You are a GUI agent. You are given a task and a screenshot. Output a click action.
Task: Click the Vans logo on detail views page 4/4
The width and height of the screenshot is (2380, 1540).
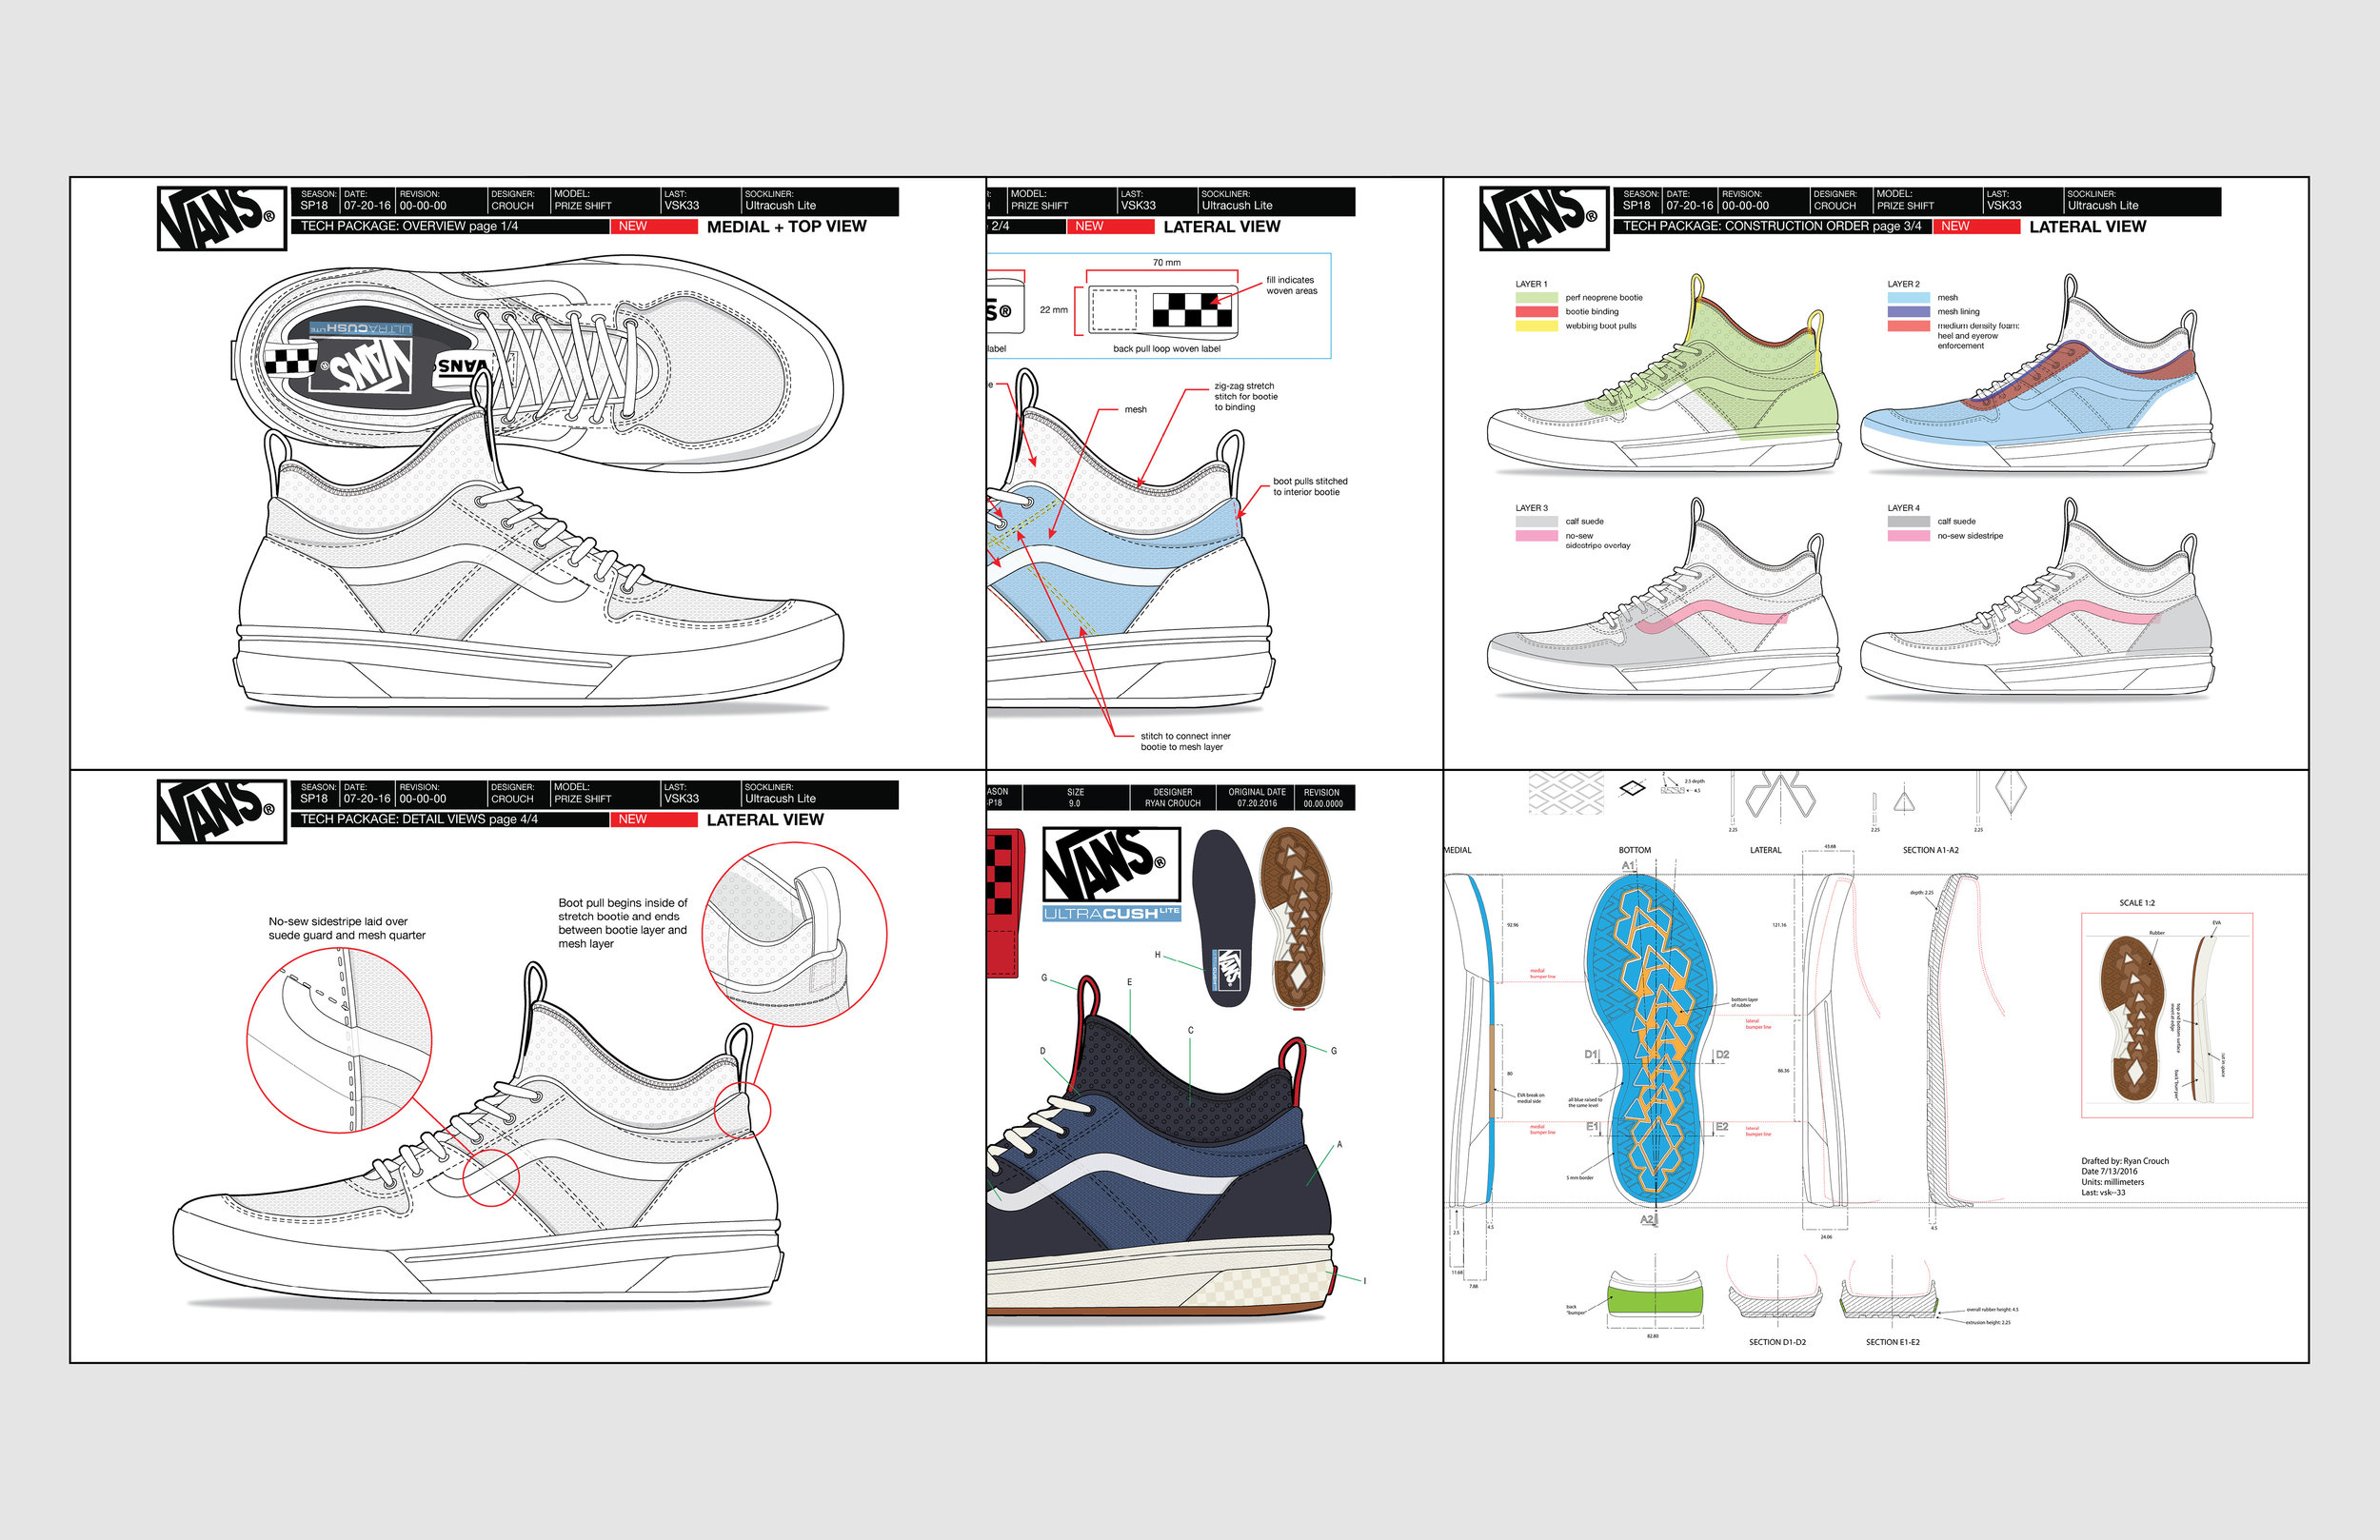pos(221,811)
